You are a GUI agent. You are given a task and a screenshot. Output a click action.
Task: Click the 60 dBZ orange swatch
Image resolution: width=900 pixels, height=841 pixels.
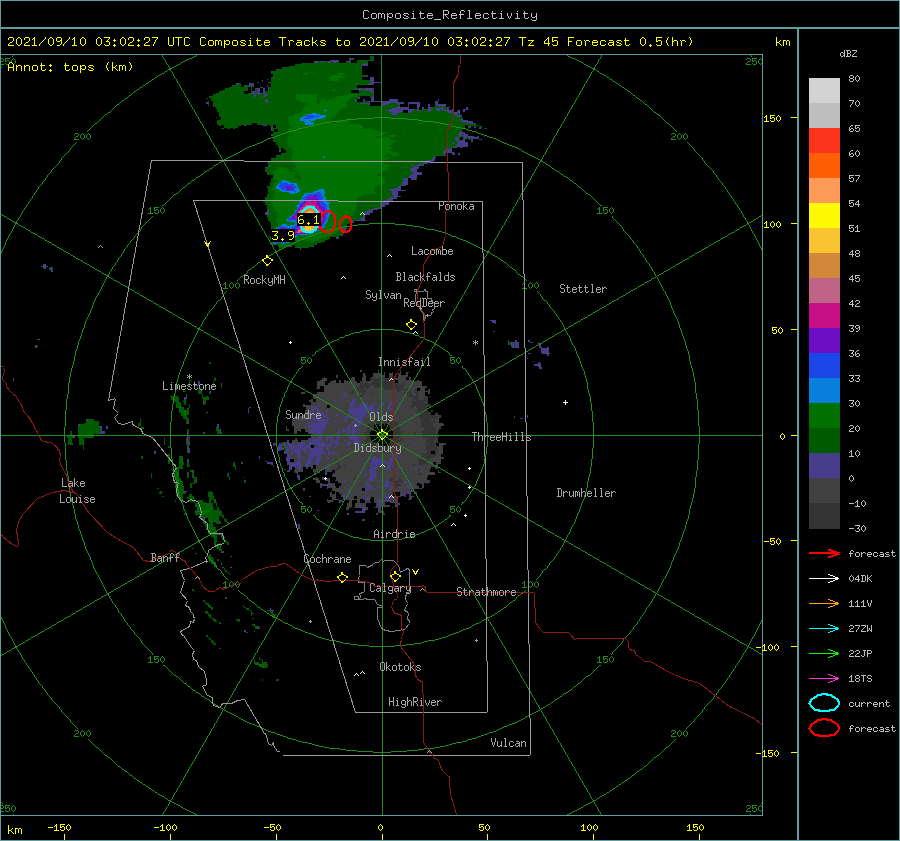coord(824,166)
